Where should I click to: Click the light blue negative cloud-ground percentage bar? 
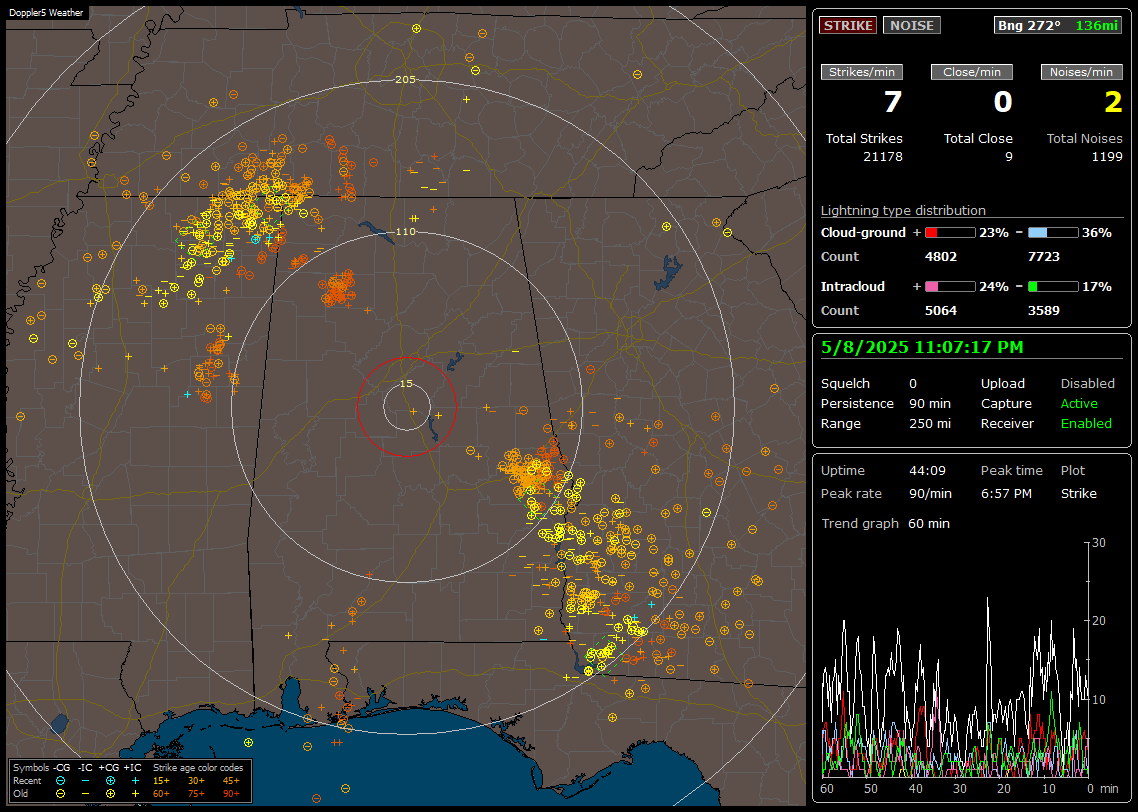(1053, 233)
